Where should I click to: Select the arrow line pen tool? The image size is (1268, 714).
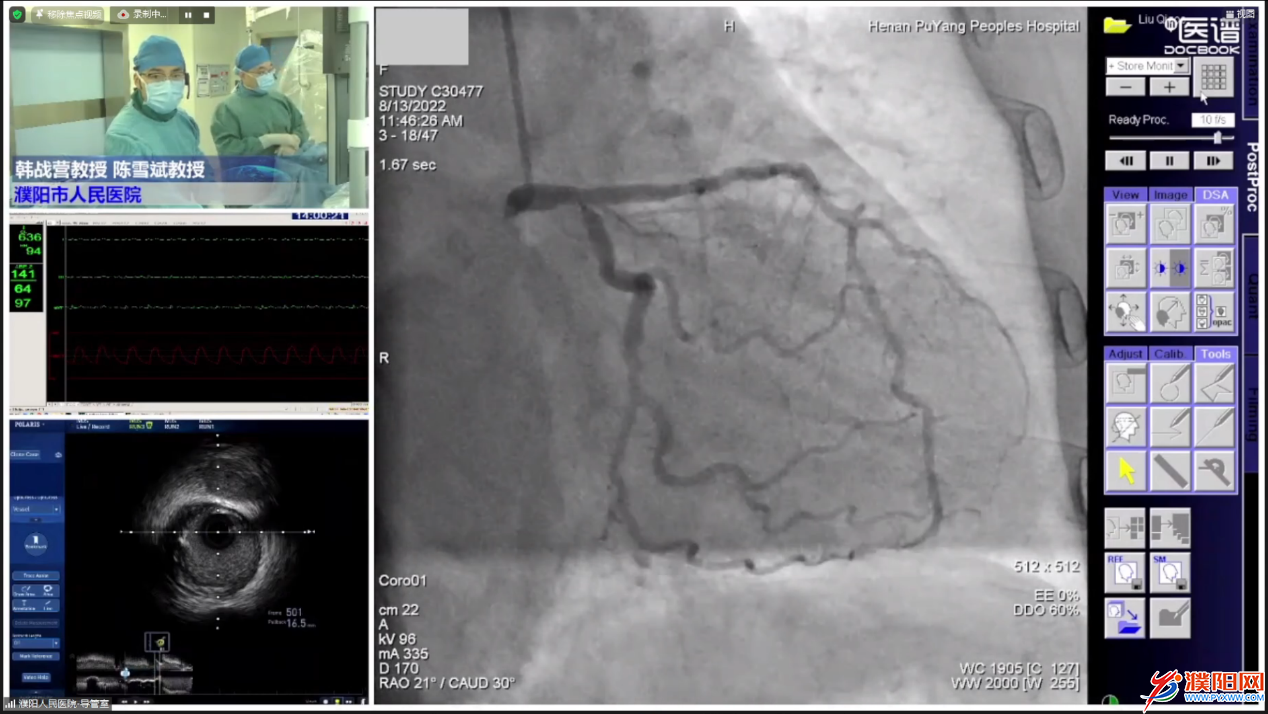[x=1169, y=427]
